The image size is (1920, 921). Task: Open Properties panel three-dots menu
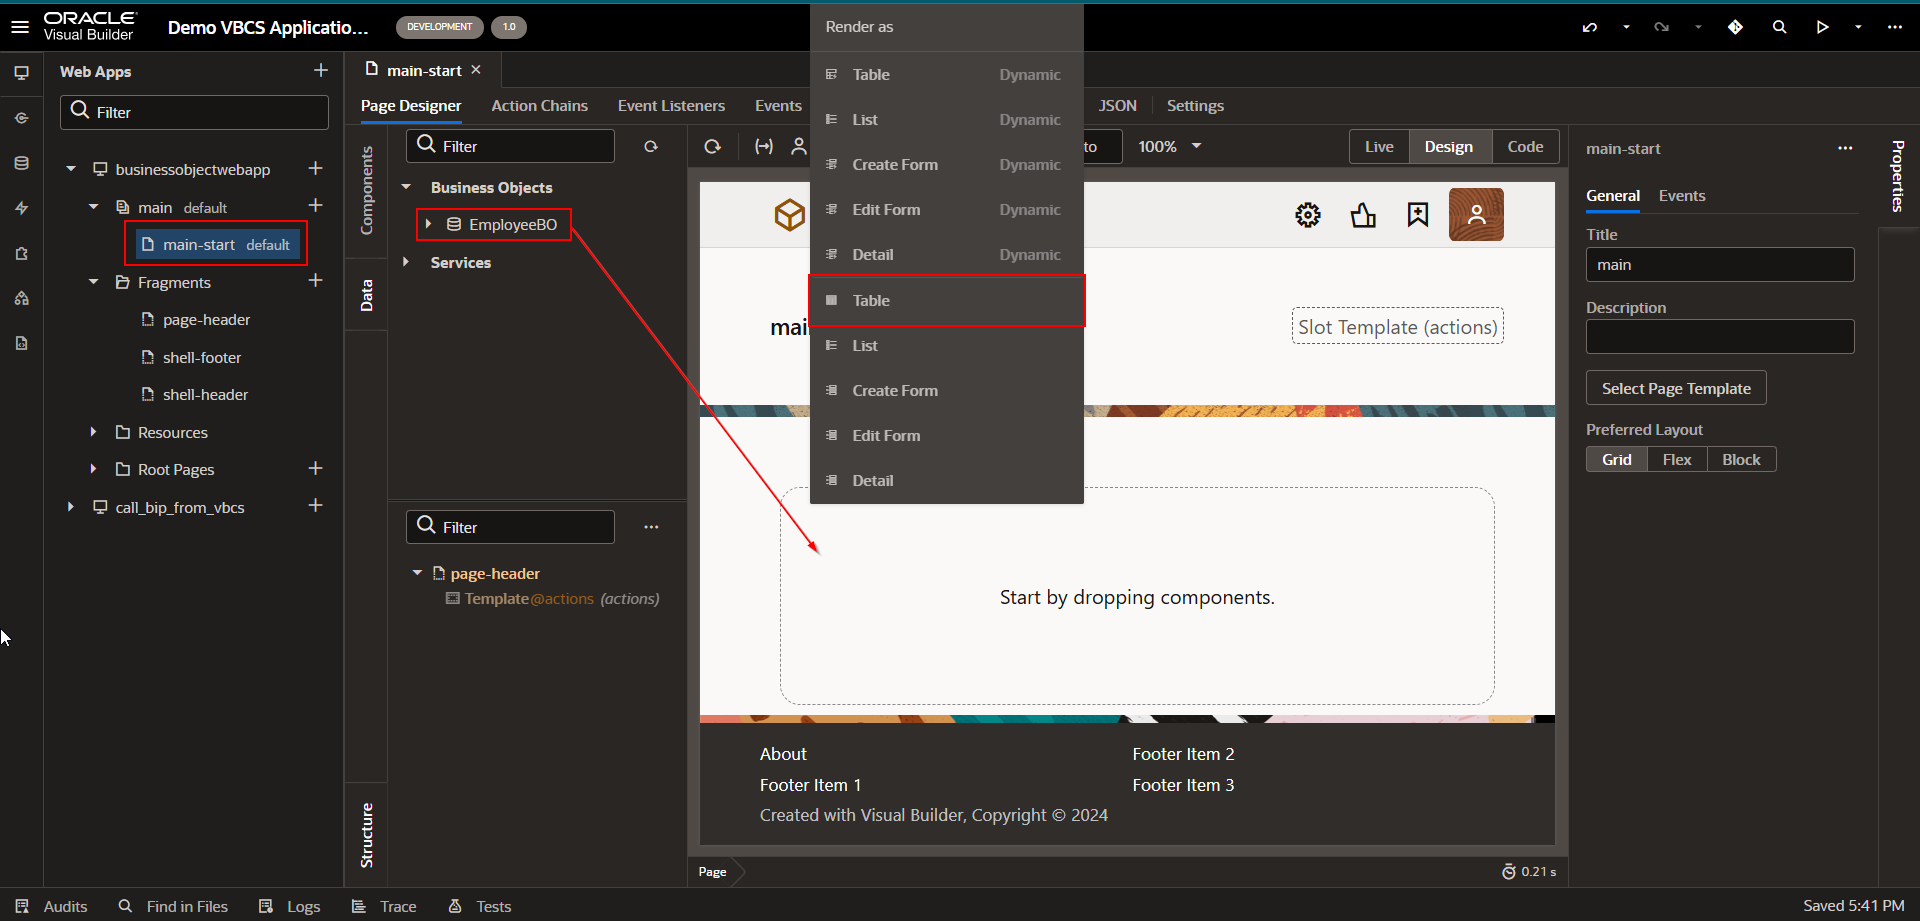(1845, 148)
